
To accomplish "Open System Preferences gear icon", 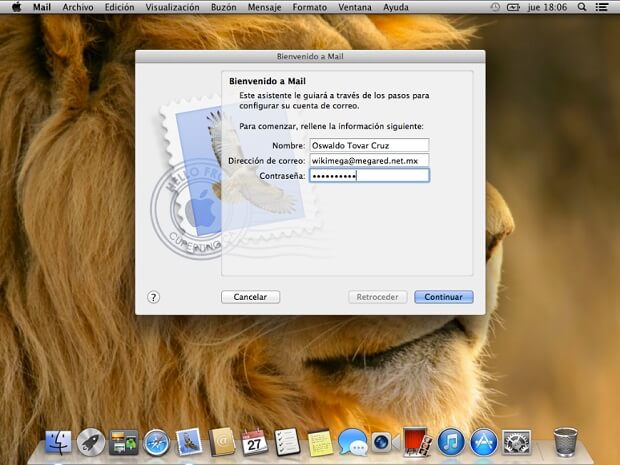I will 516,442.
